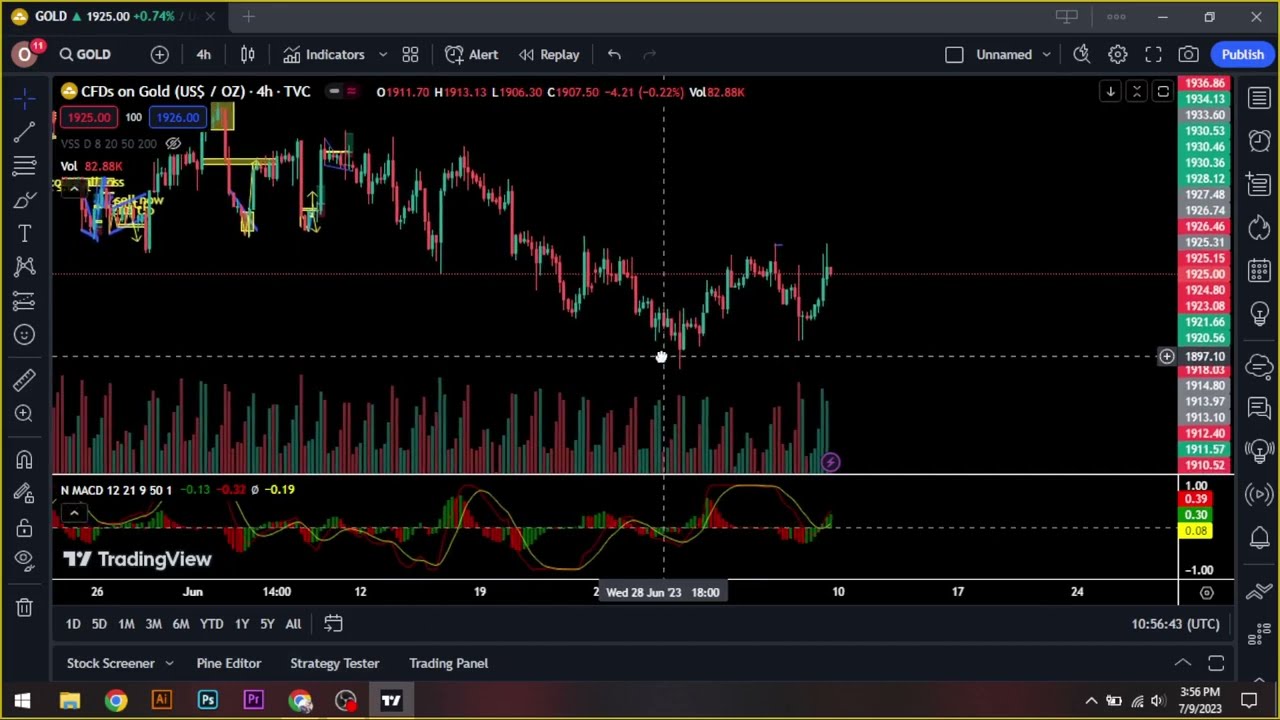The height and width of the screenshot is (720, 1280).
Task: Toggle magnet mode in left toolbar
Action: [x=25, y=459]
